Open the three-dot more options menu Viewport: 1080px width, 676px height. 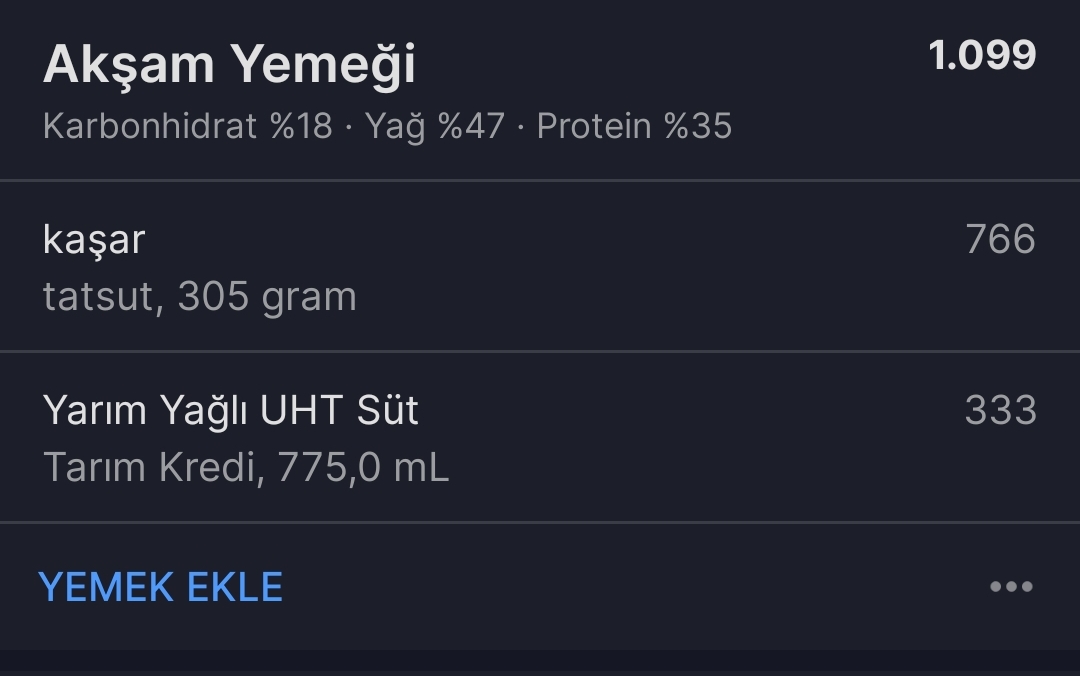(x=1010, y=587)
